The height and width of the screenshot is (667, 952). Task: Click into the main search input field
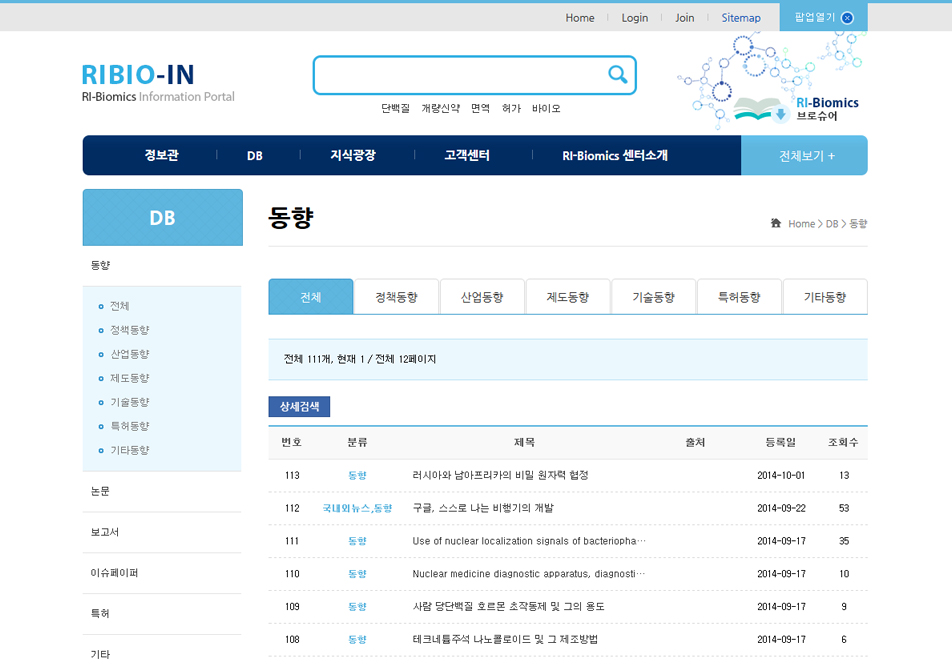[460, 75]
